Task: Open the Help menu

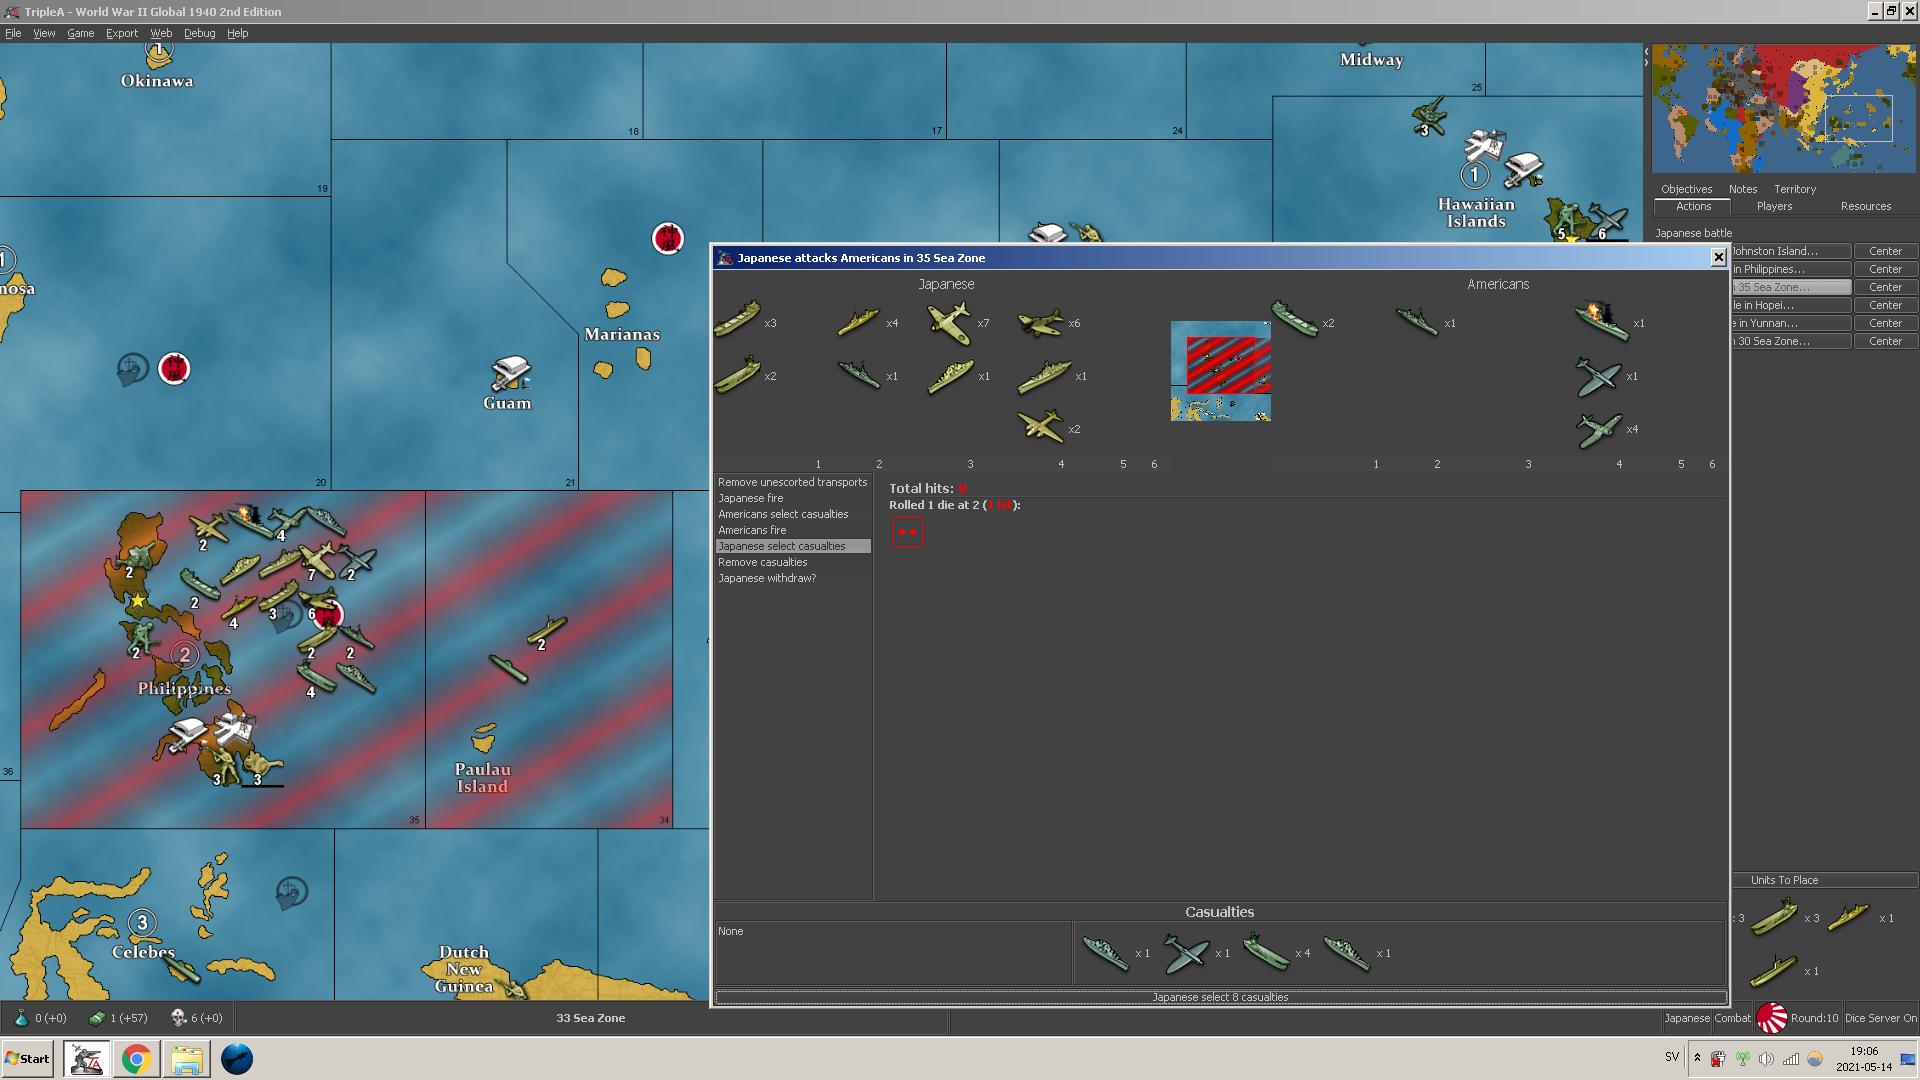Action: [x=237, y=33]
